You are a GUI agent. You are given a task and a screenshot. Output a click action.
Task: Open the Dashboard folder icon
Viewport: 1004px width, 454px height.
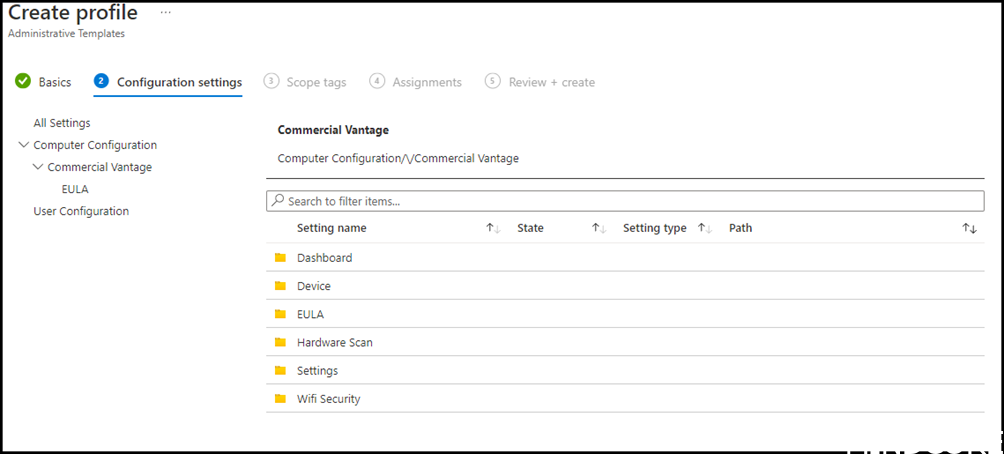pos(280,257)
